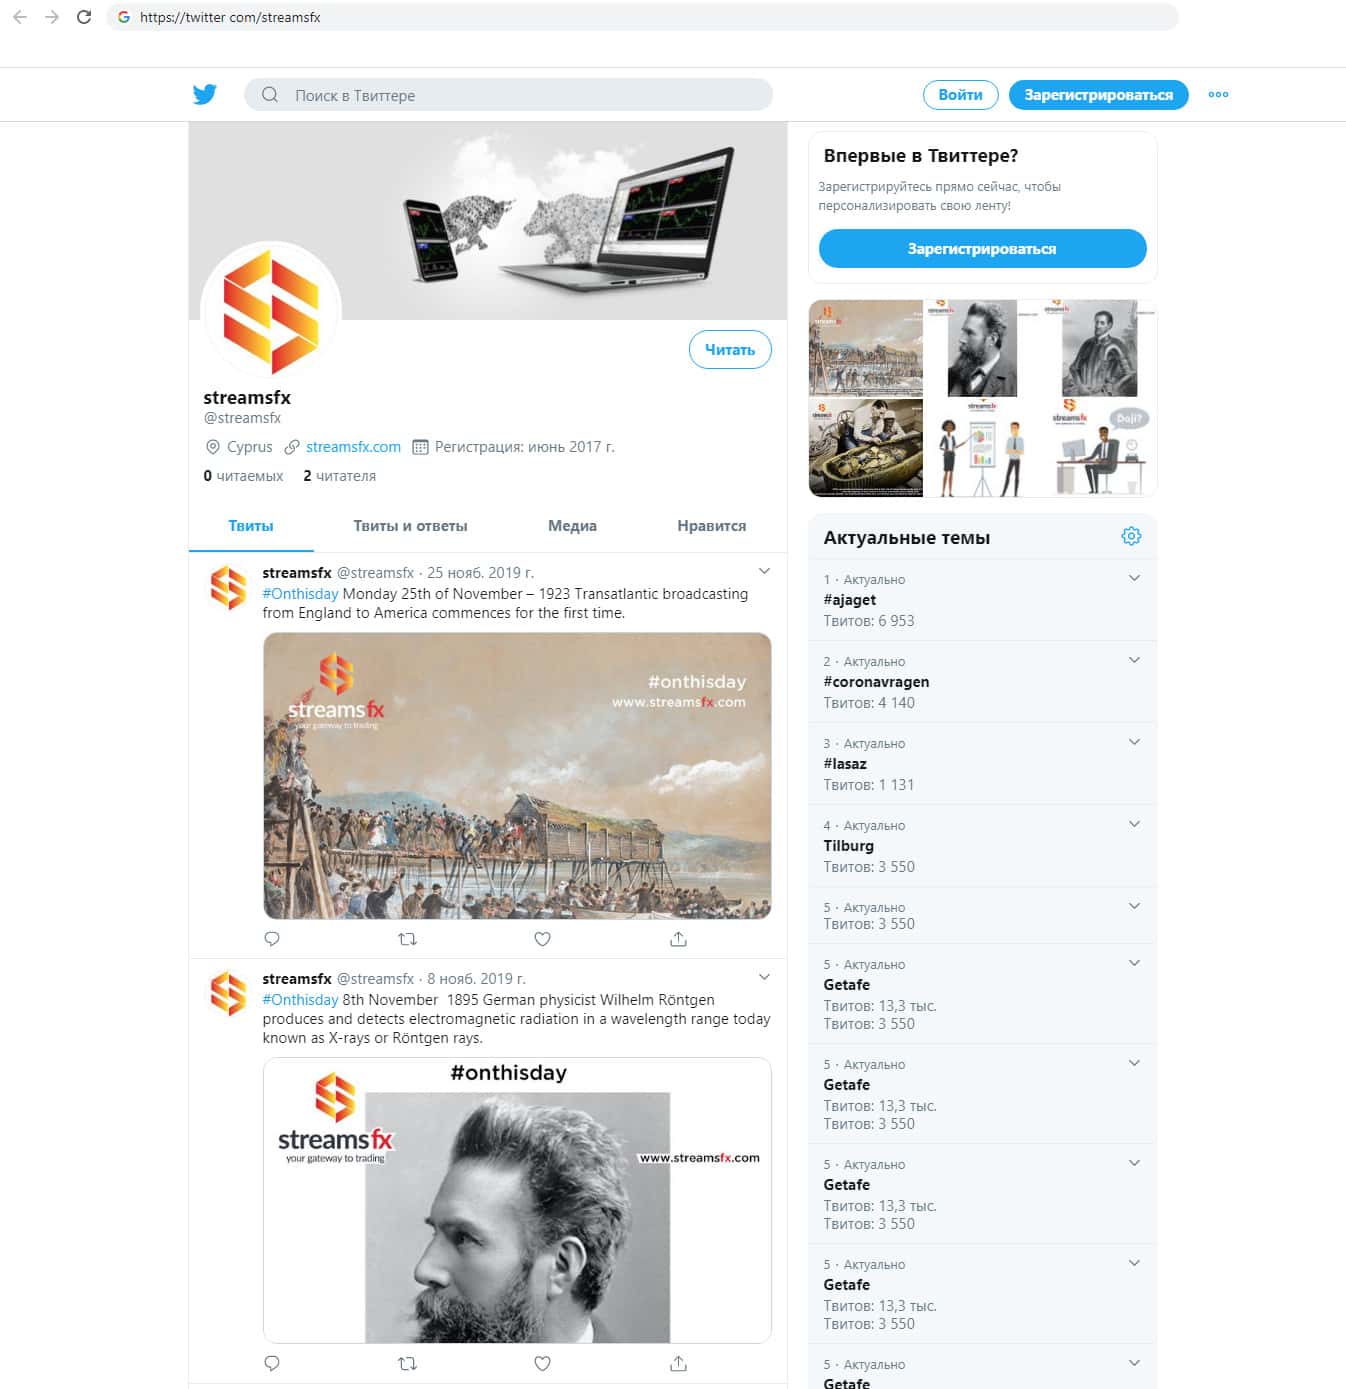Image resolution: width=1346 pixels, height=1389 pixels.
Task: Open the trends settings gear icon
Action: tap(1131, 536)
